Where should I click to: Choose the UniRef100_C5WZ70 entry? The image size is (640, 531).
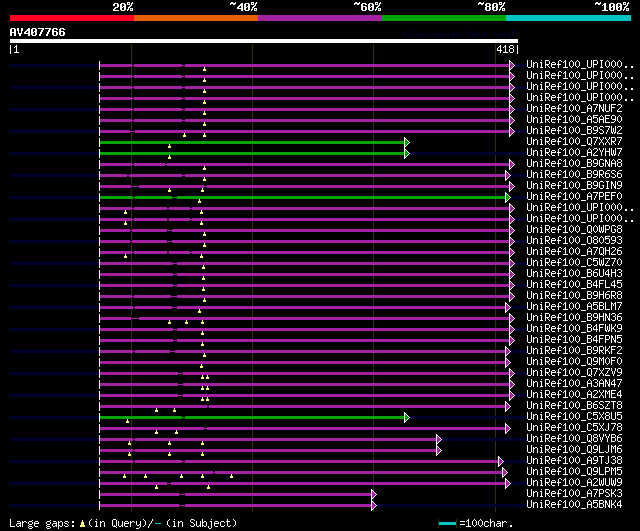click(574, 263)
